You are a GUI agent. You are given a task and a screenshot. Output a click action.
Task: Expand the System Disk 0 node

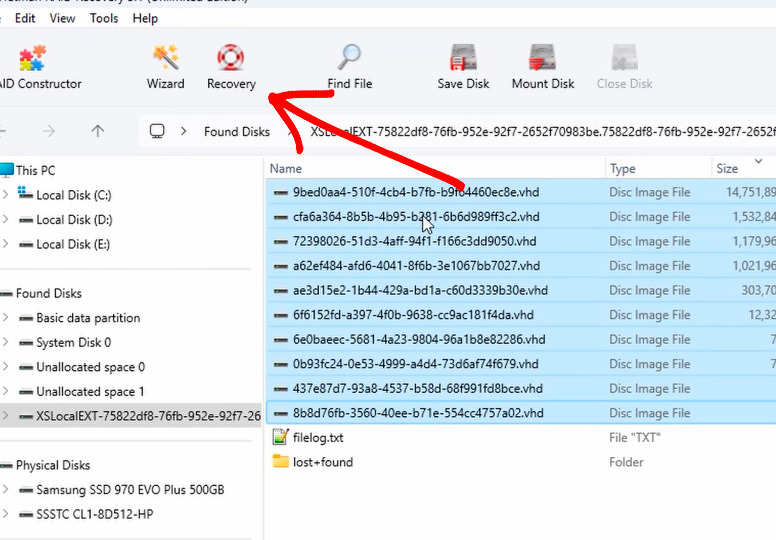click(x=5, y=342)
